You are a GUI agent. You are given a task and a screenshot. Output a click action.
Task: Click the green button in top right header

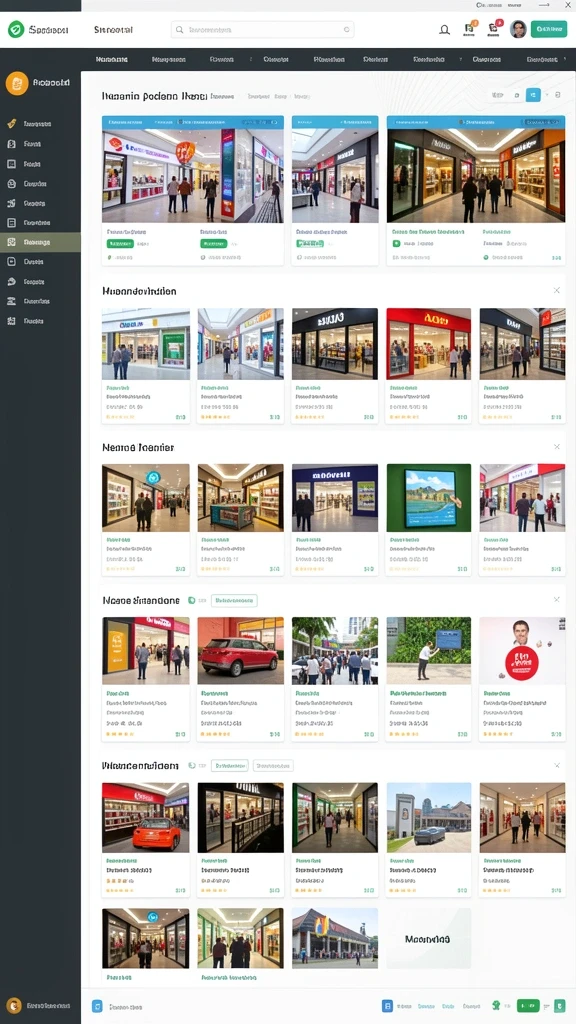point(549,29)
